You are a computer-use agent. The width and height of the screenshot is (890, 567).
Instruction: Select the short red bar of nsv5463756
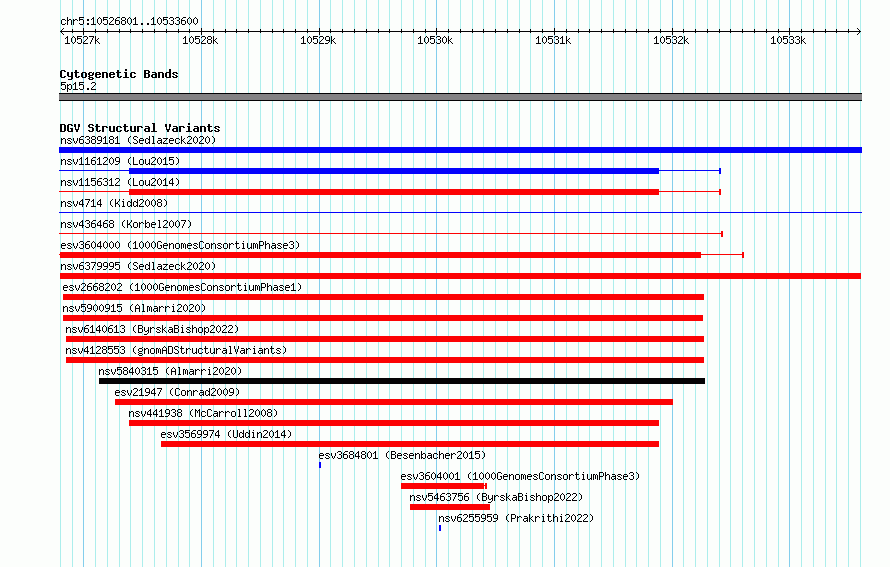point(450,507)
